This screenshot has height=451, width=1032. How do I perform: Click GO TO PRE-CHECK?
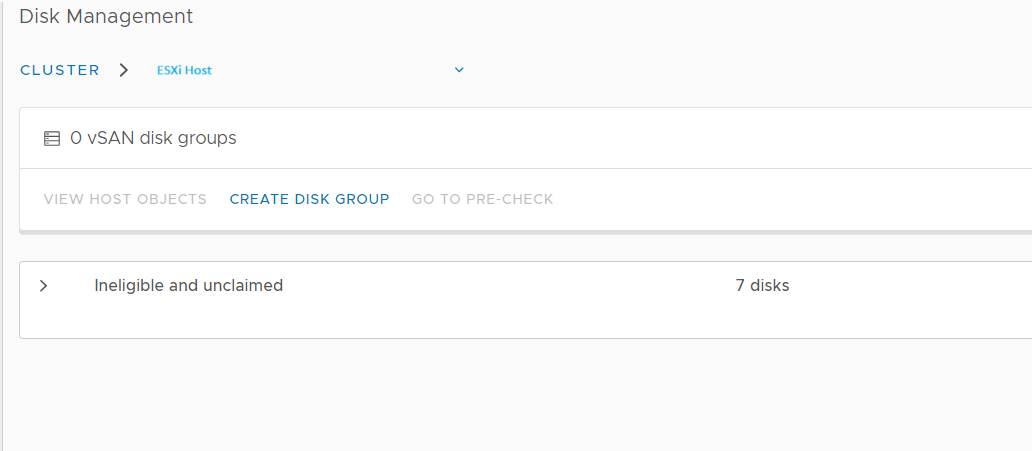coord(482,199)
